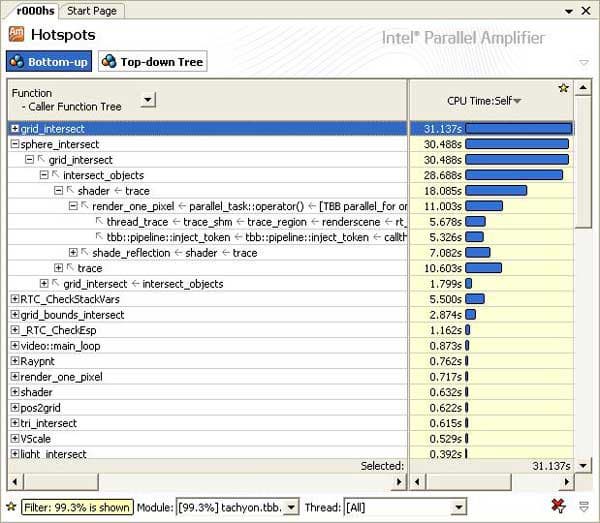Expand the tri_intersect function
The image size is (600, 523).
[x=15, y=423]
